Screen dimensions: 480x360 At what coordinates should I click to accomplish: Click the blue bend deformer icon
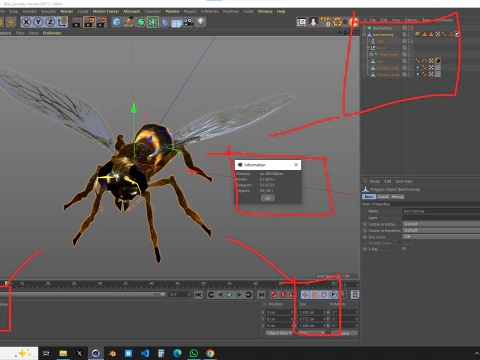click(x=165, y=22)
